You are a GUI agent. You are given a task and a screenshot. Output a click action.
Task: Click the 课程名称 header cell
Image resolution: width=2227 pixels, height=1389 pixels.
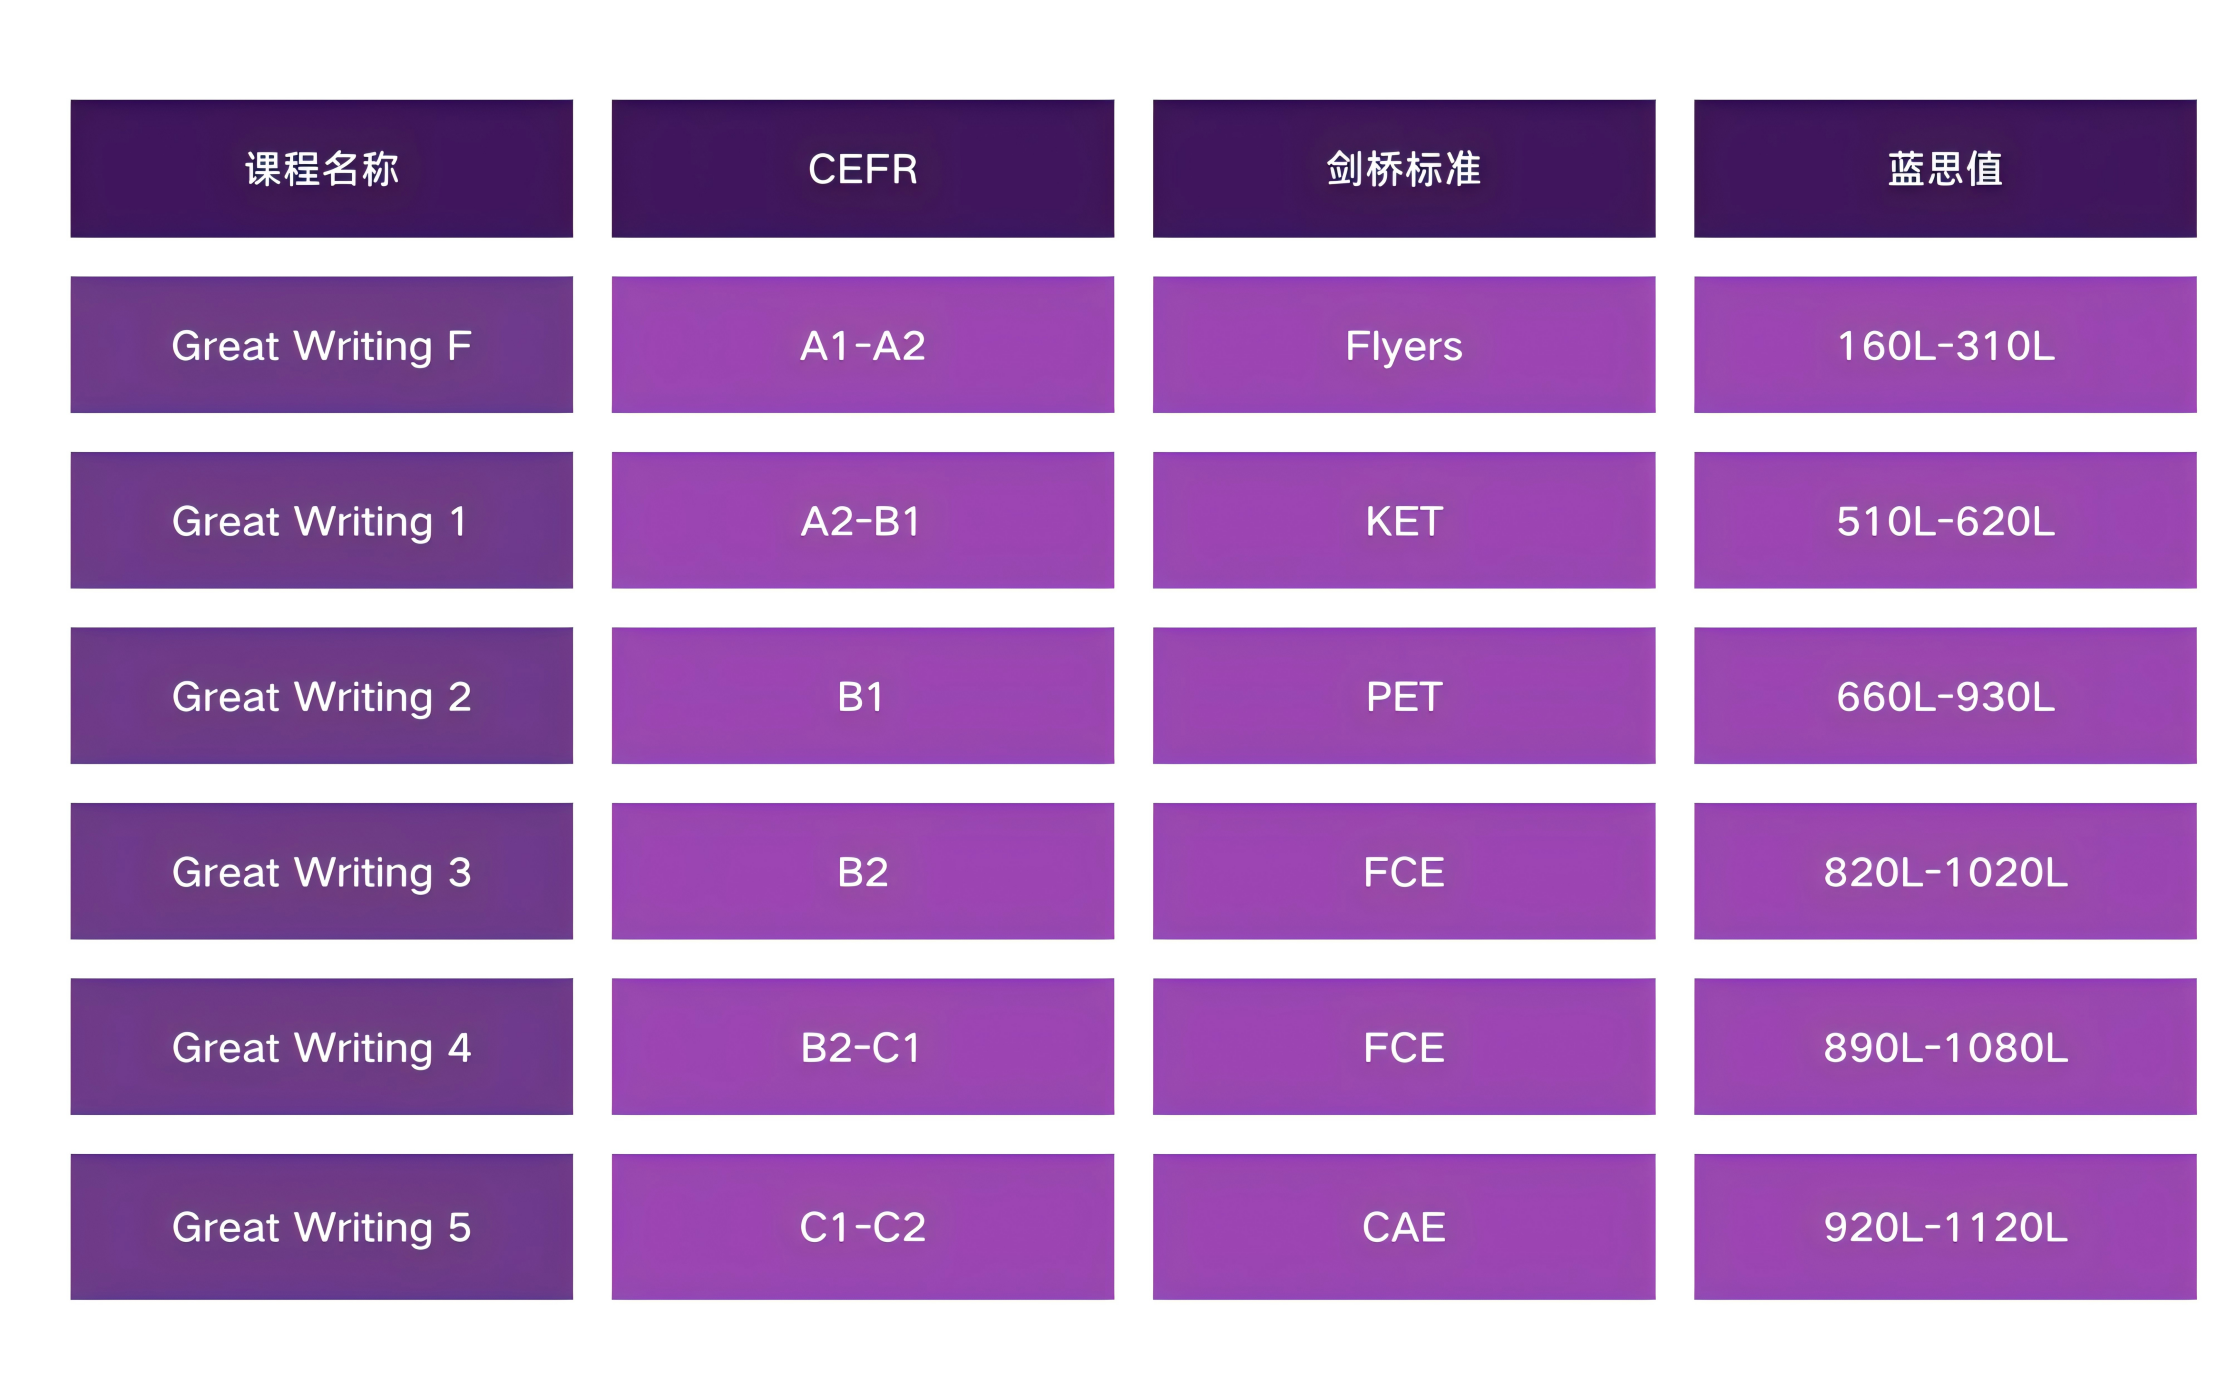321,168
